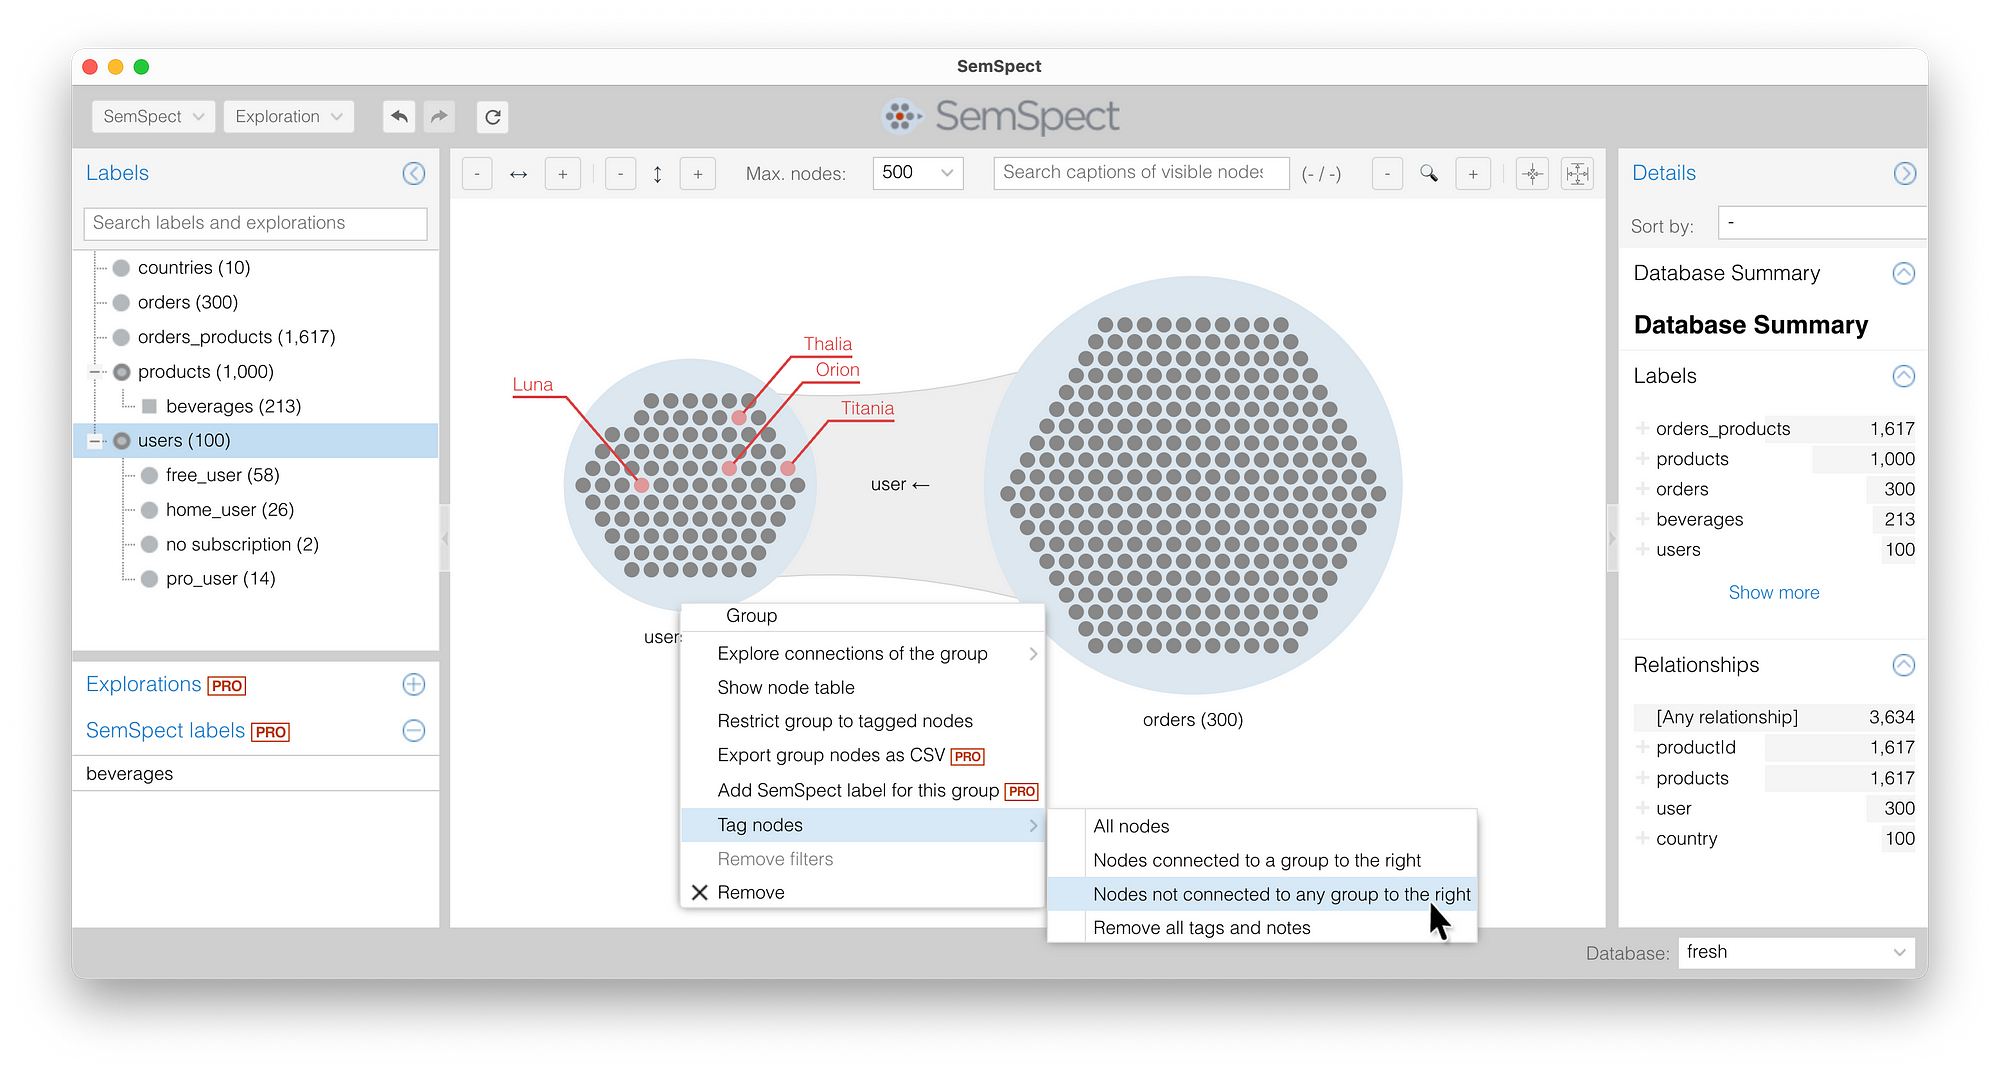Screen dimensions: 2000x1074
Task: Open the Sort by dropdown
Action: [x=1822, y=223]
